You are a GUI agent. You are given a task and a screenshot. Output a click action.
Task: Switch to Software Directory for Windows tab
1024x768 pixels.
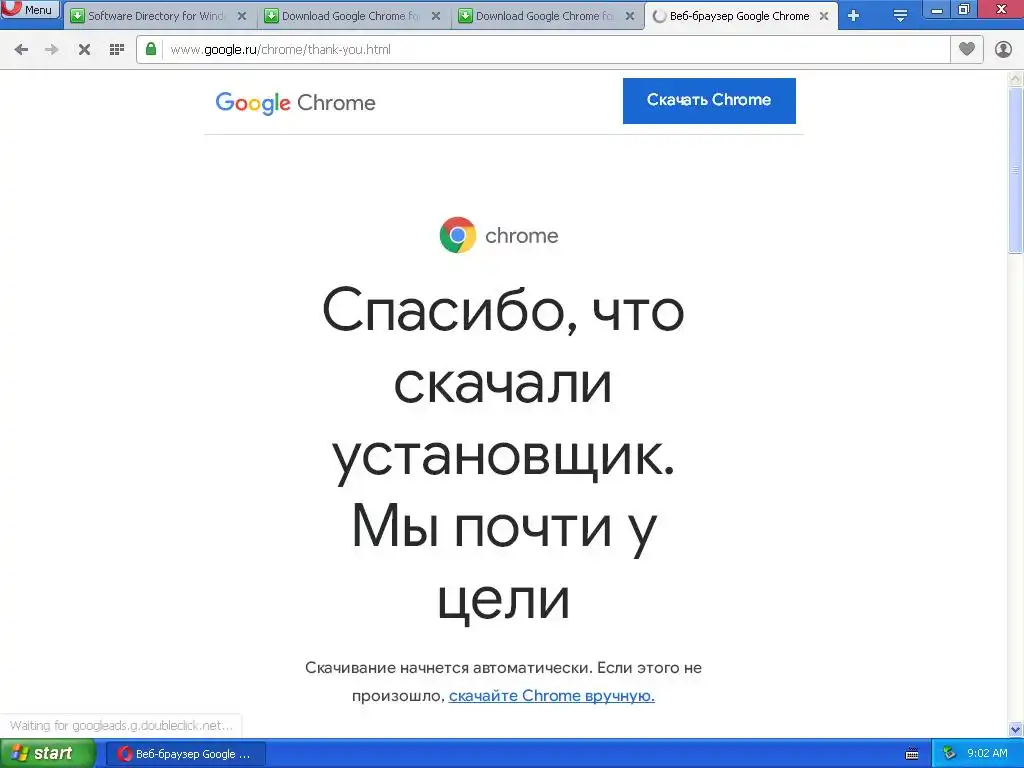155,16
